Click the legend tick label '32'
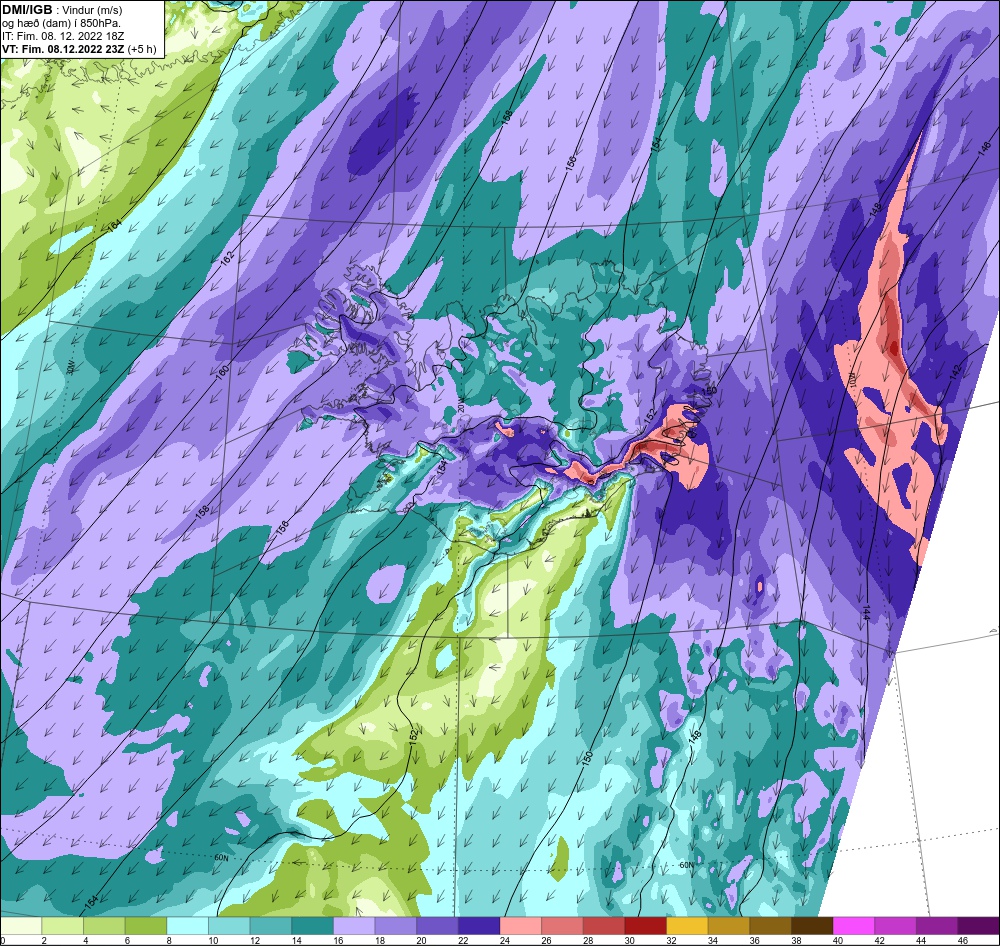This screenshot has height=946, width=1000. 672,940
